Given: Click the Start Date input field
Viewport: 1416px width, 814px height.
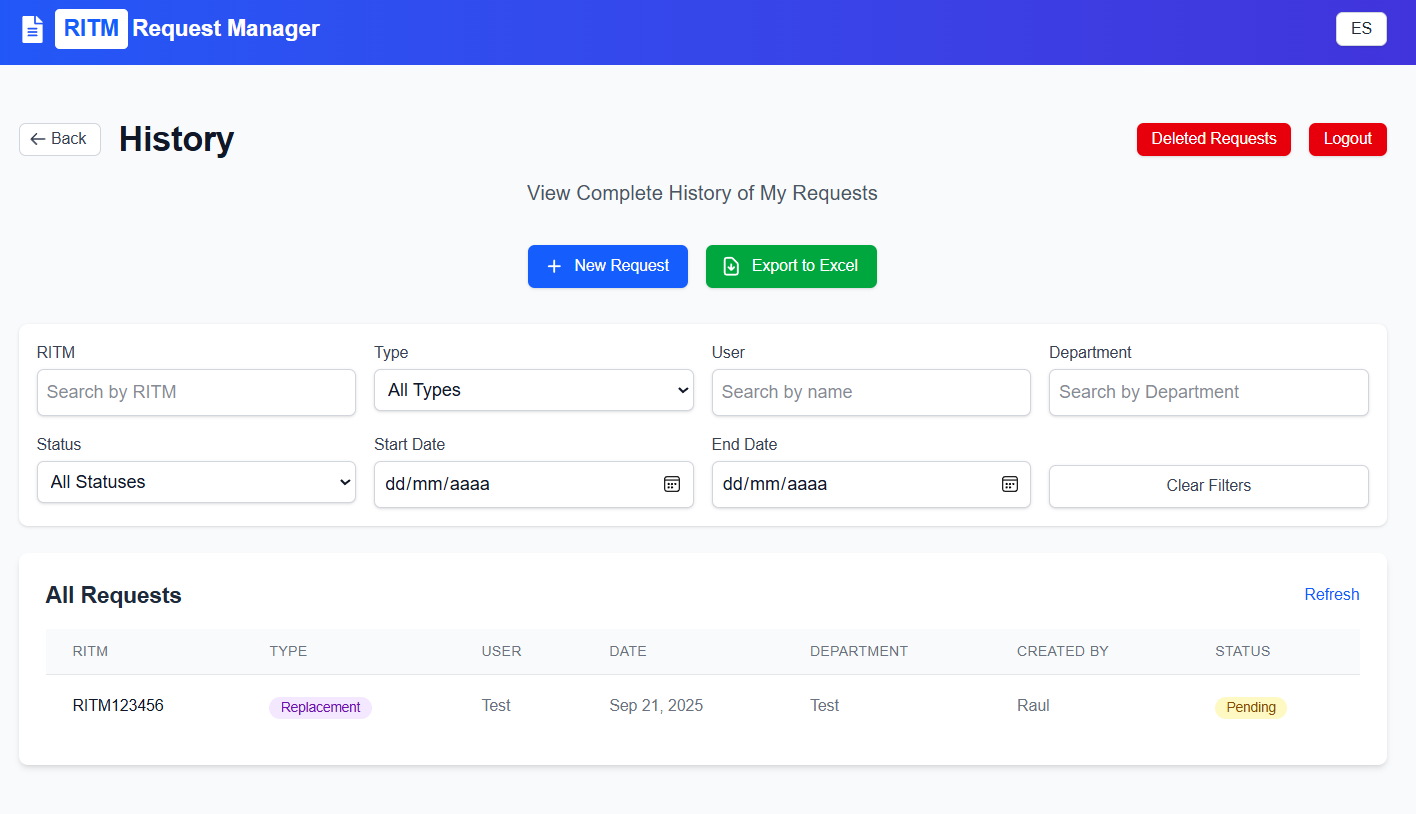Looking at the screenshot, I should (534, 484).
